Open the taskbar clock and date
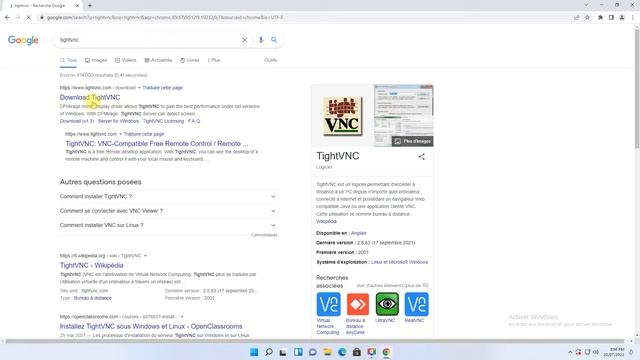640x360 pixels. [x=614, y=352]
